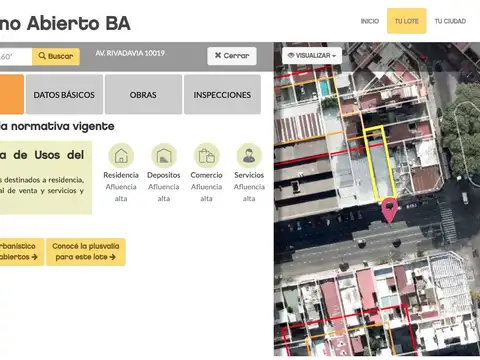Click the Residencia house icon

coord(121,156)
